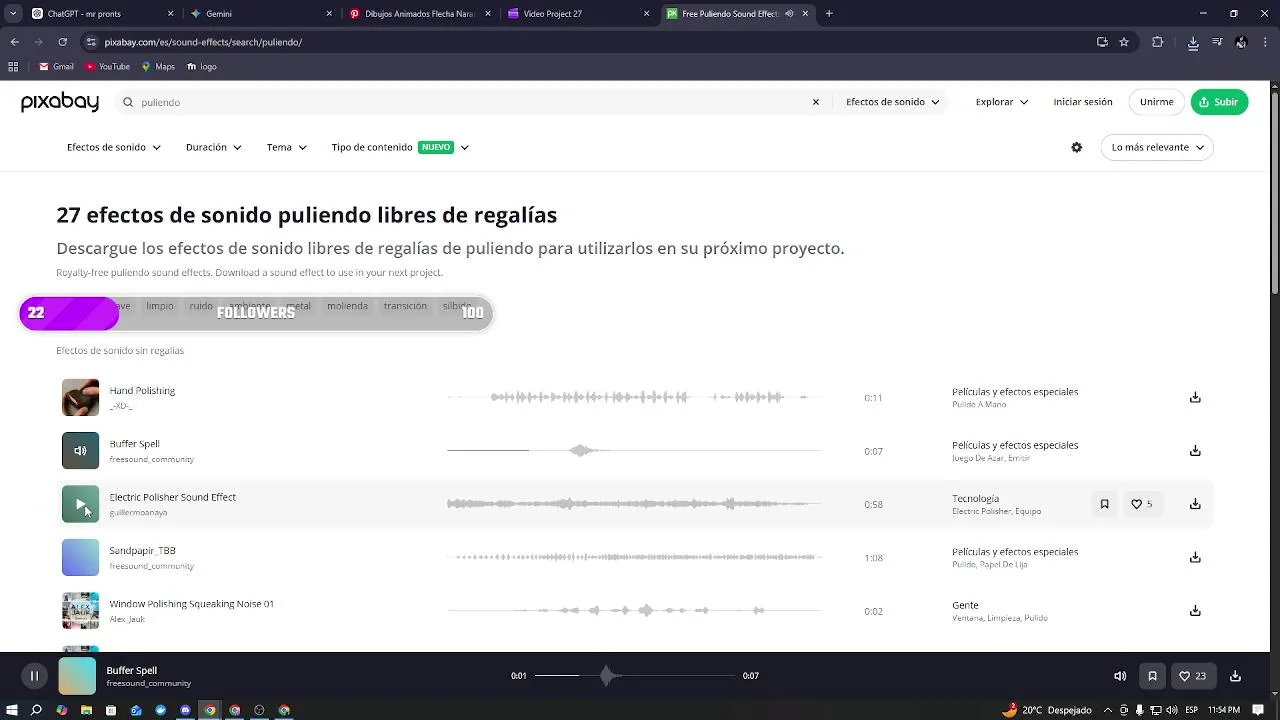Go back in browser history
Image resolution: width=1280 pixels, height=720 pixels.
[x=14, y=42]
